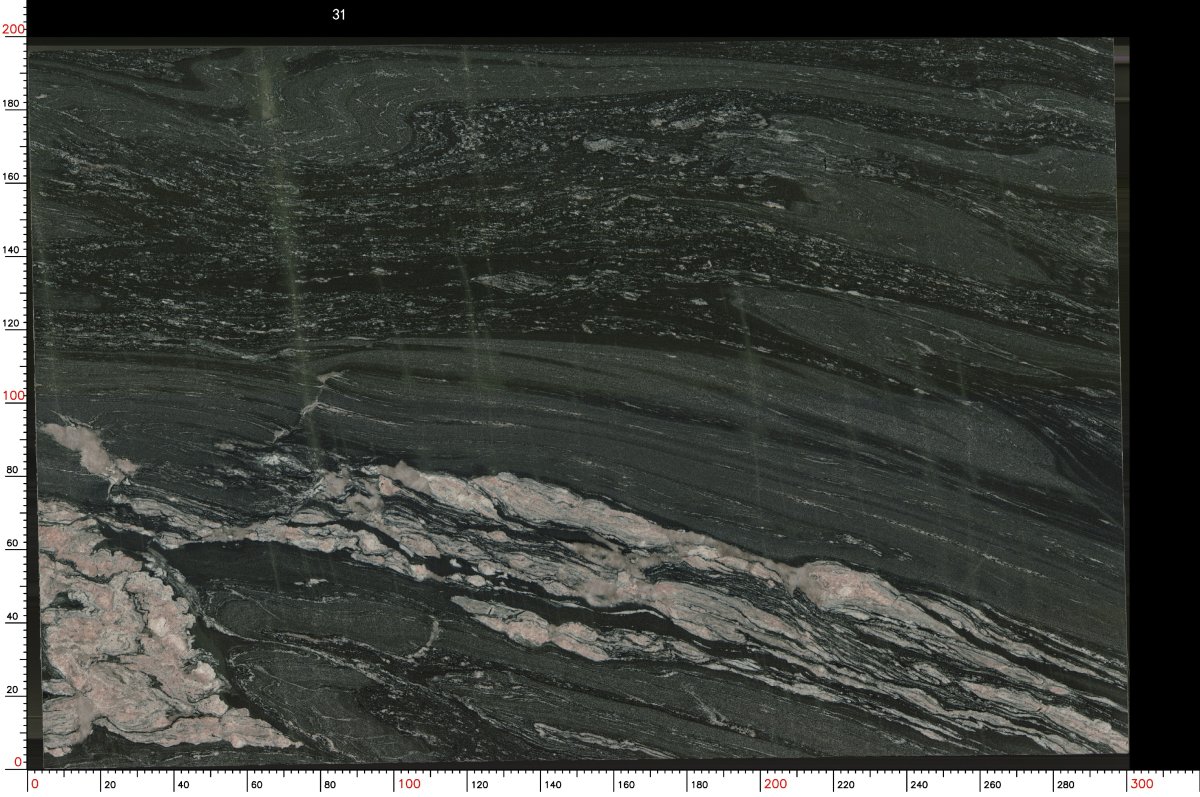Click the red 0 on horizontal ruler

click(35, 785)
